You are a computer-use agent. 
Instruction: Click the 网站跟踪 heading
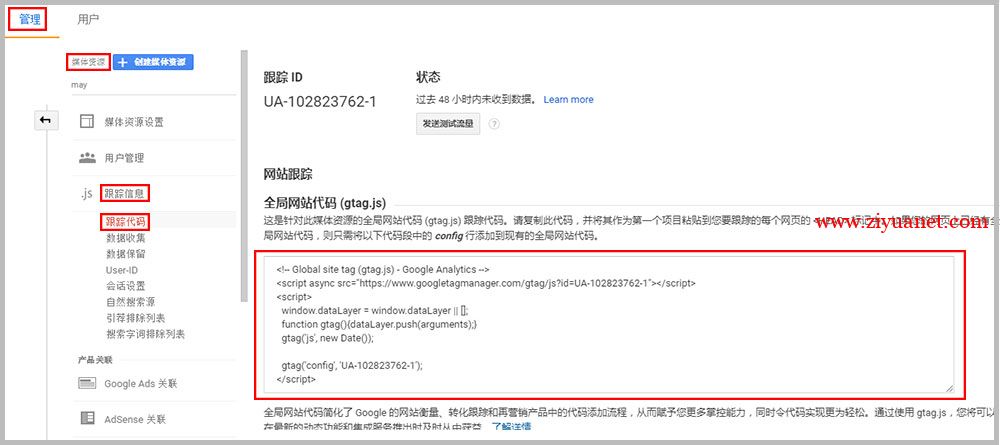click(288, 174)
